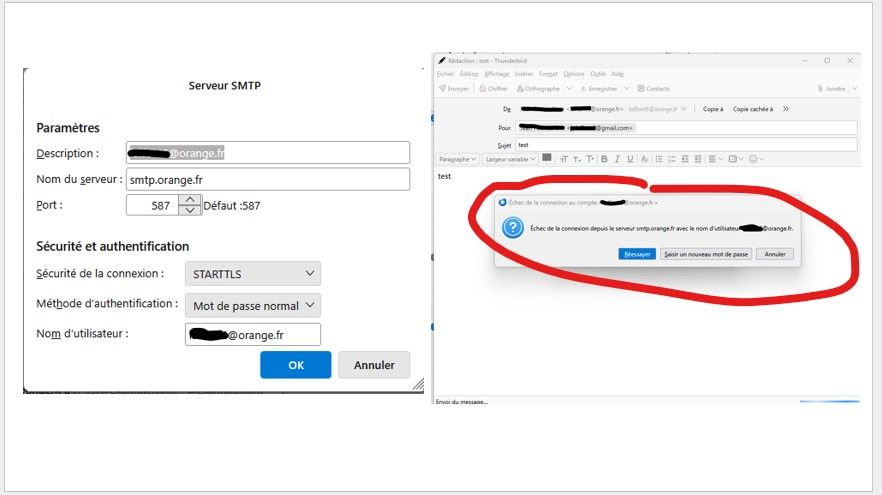Click Annuler in connection error dialog
Image resolution: width=882 pixels, height=495 pixels.
775,254
